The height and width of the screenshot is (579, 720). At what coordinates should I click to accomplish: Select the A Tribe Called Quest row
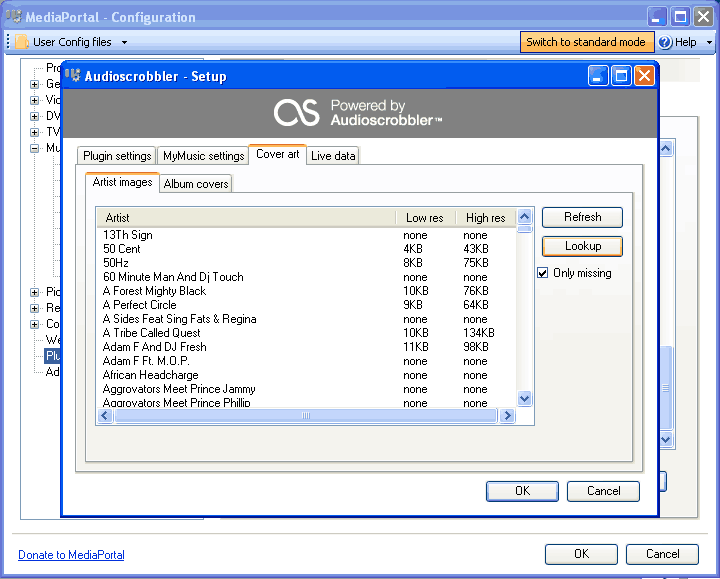[x=306, y=333]
